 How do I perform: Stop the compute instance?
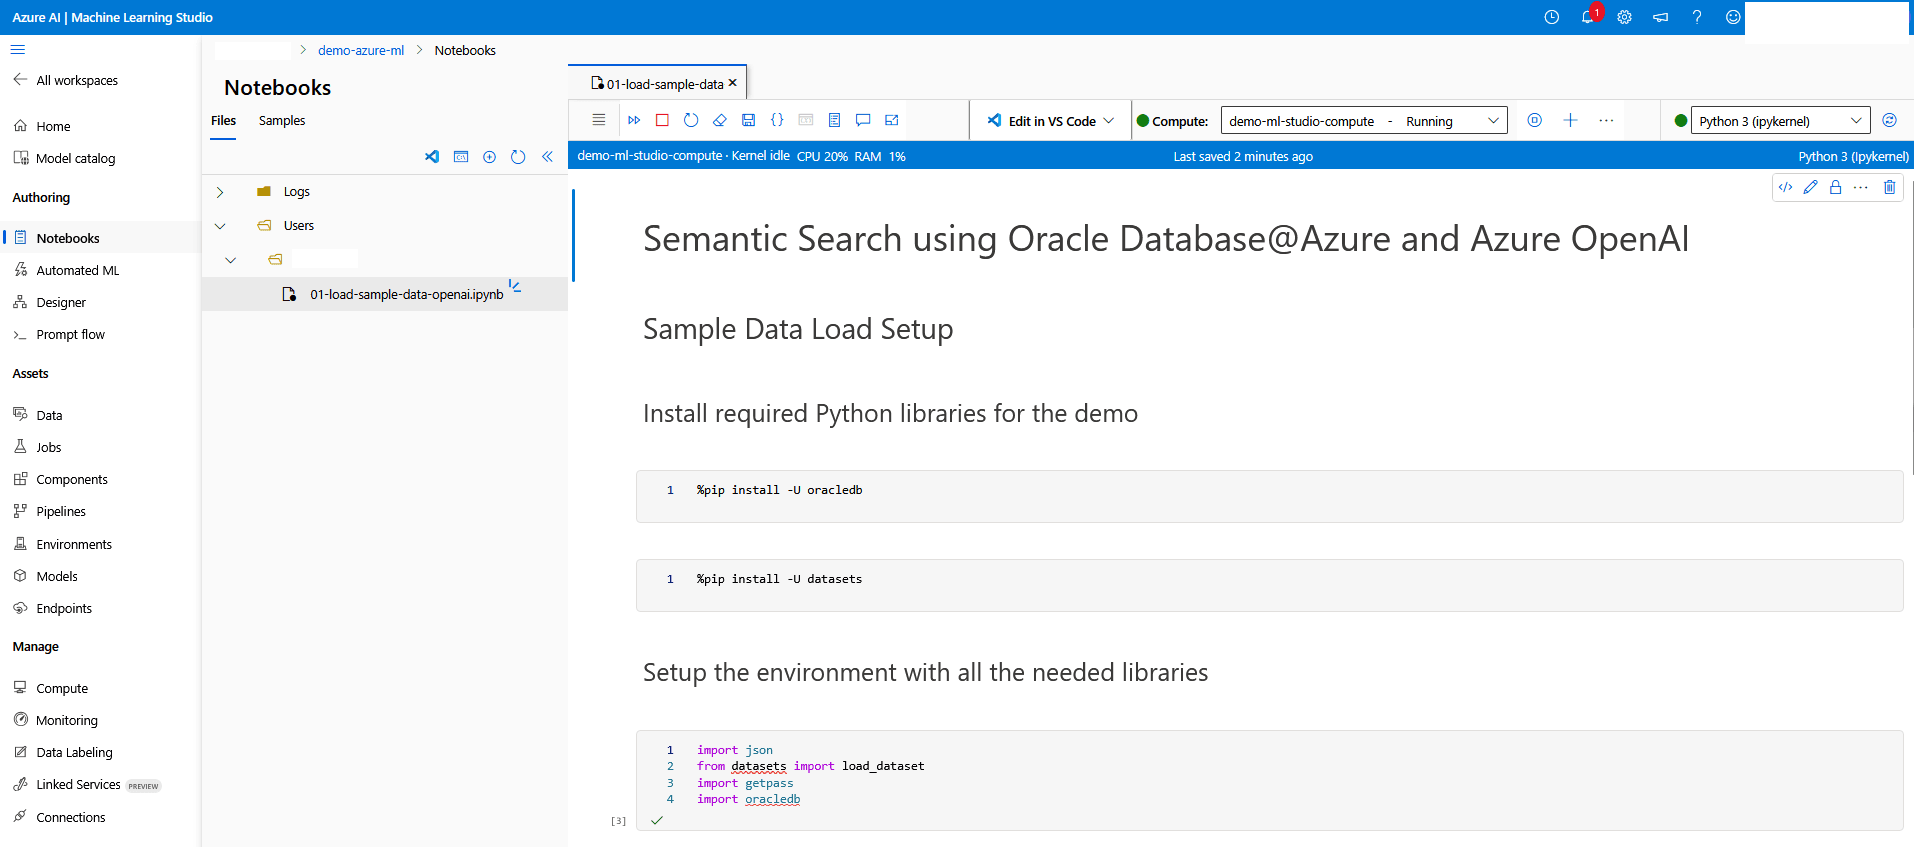1534,120
